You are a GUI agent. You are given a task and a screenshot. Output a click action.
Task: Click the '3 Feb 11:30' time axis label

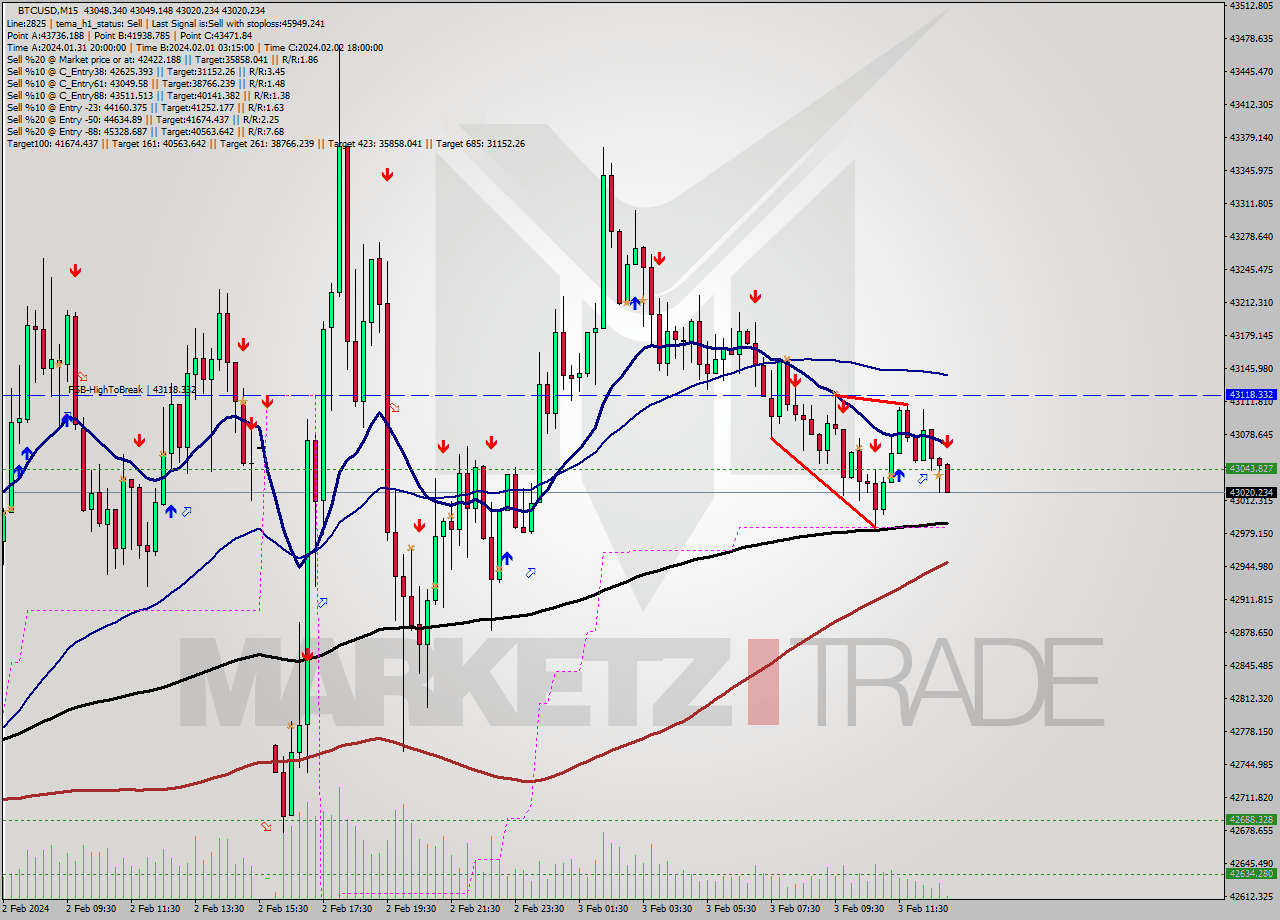[x=923, y=909]
